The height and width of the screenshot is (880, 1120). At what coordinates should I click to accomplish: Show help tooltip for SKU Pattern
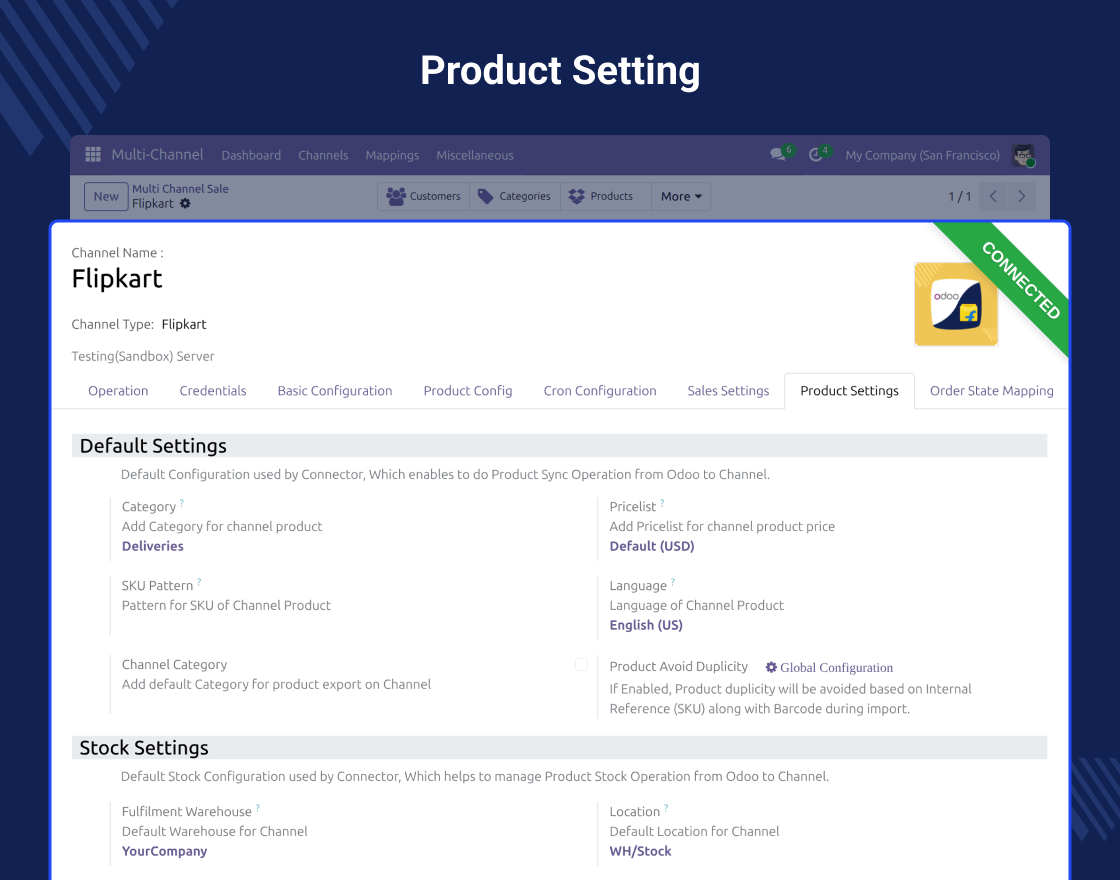(199, 581)
